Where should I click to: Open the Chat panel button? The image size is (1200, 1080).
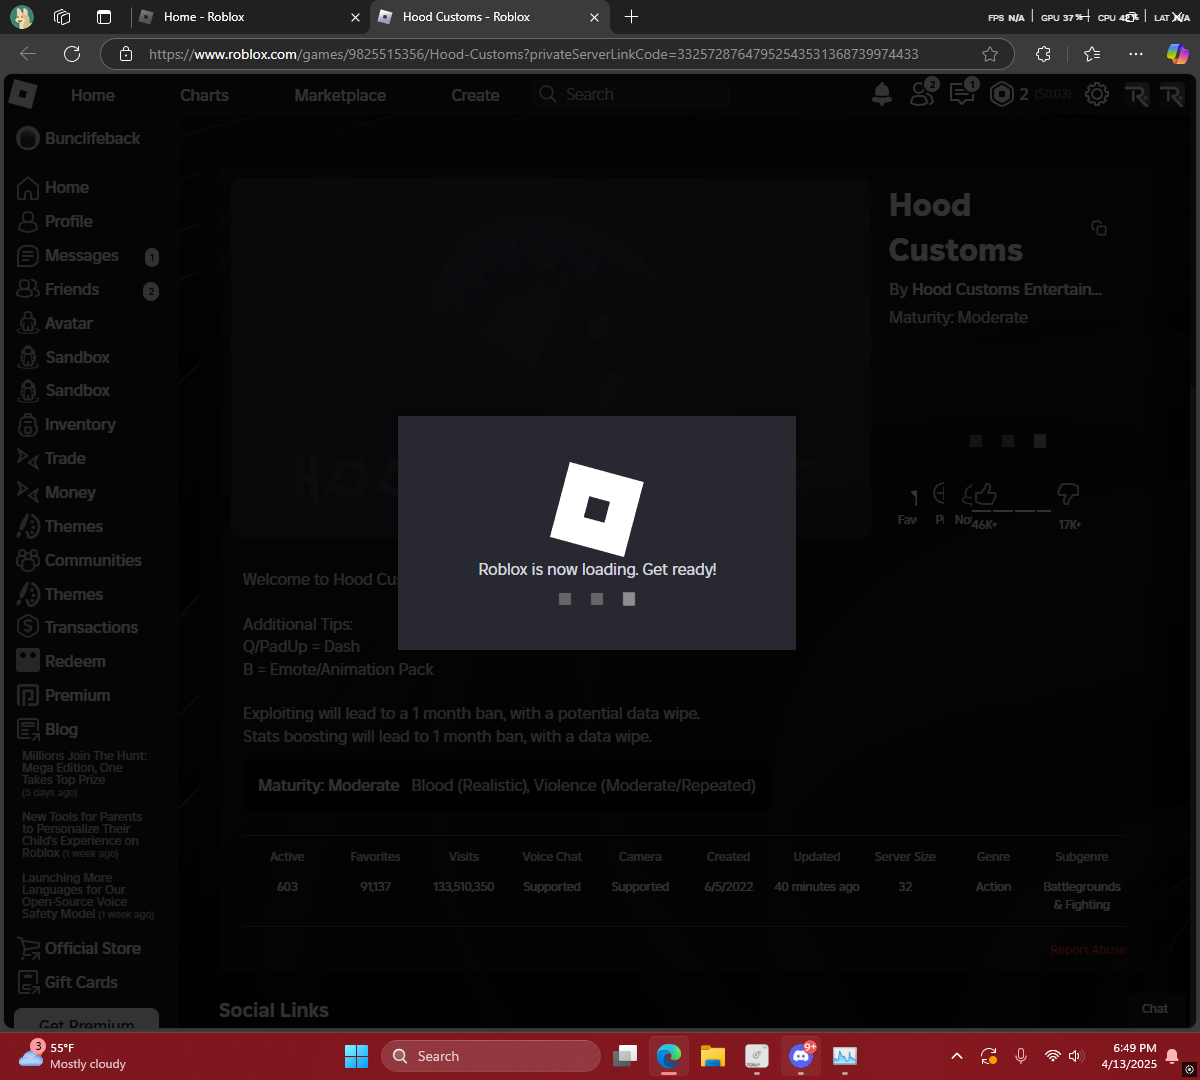(1155, 1009)
